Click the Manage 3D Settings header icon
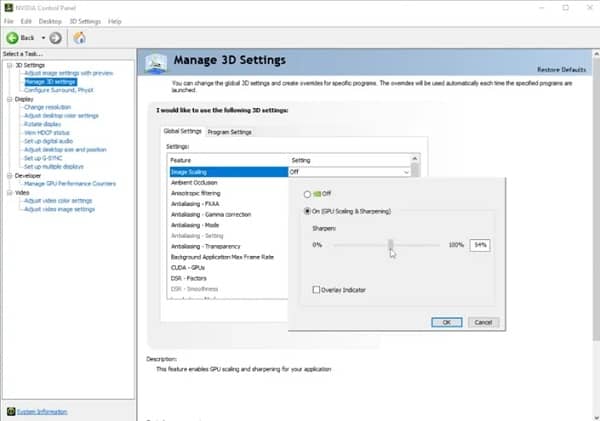The height and width of the screenshot is (421, 600). pyautogui.click(x=156, y=63)
